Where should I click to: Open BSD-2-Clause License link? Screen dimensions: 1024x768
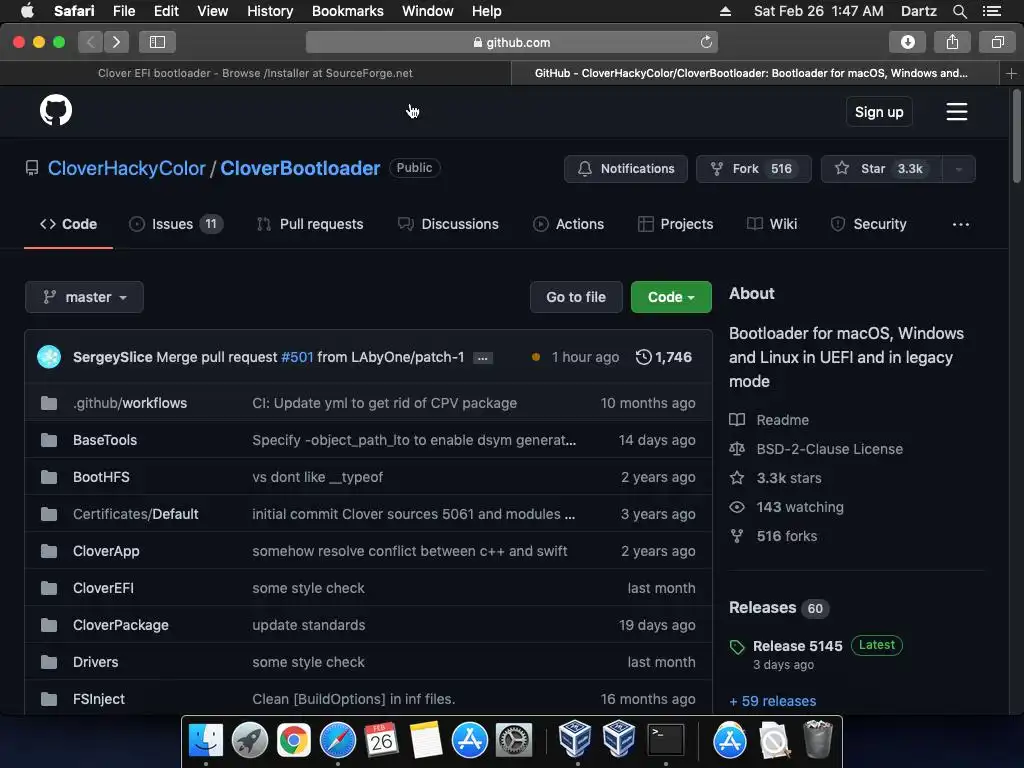829,449
